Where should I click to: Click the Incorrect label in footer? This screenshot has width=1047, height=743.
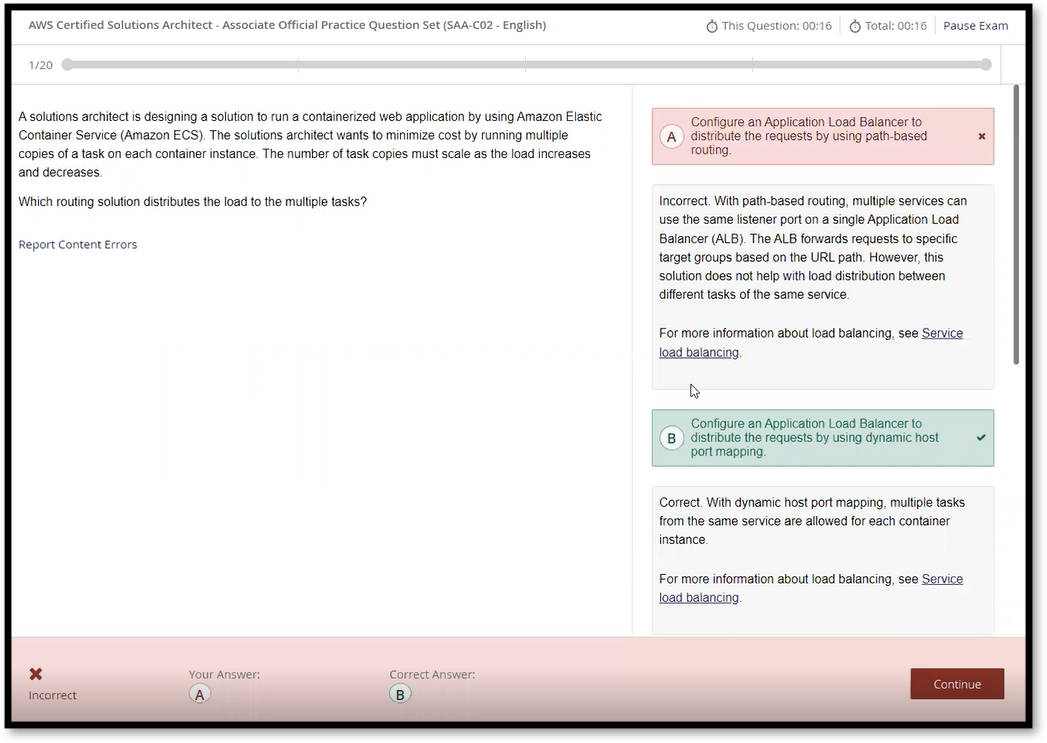point(52,695)
